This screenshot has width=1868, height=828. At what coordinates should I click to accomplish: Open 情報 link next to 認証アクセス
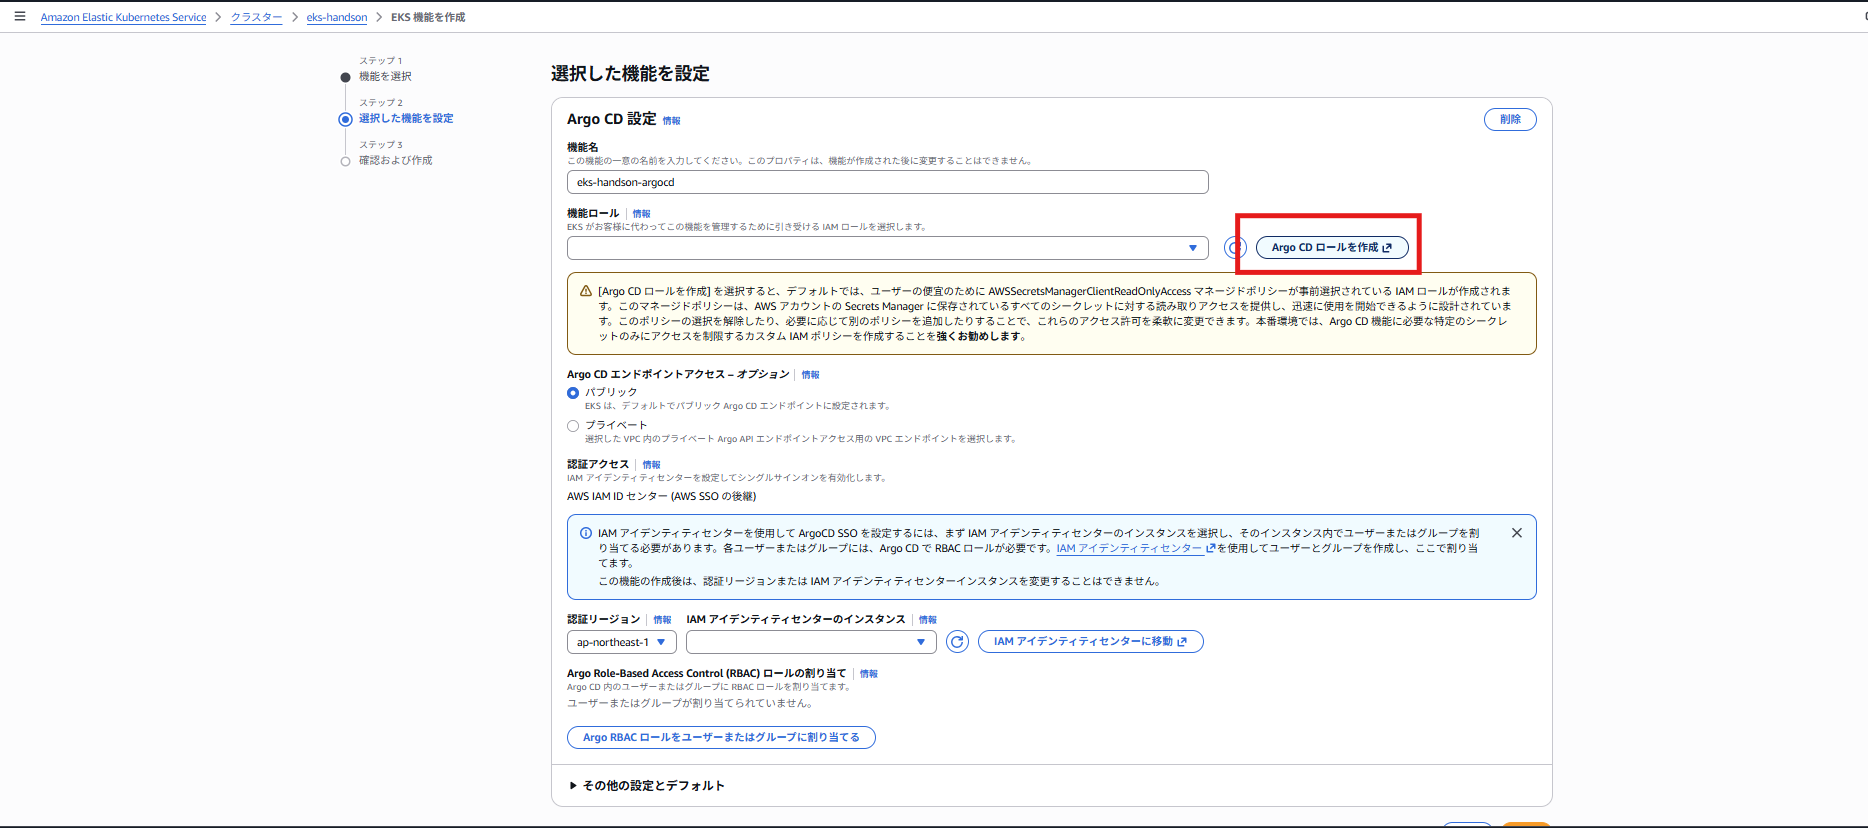(x=651, y=465)
